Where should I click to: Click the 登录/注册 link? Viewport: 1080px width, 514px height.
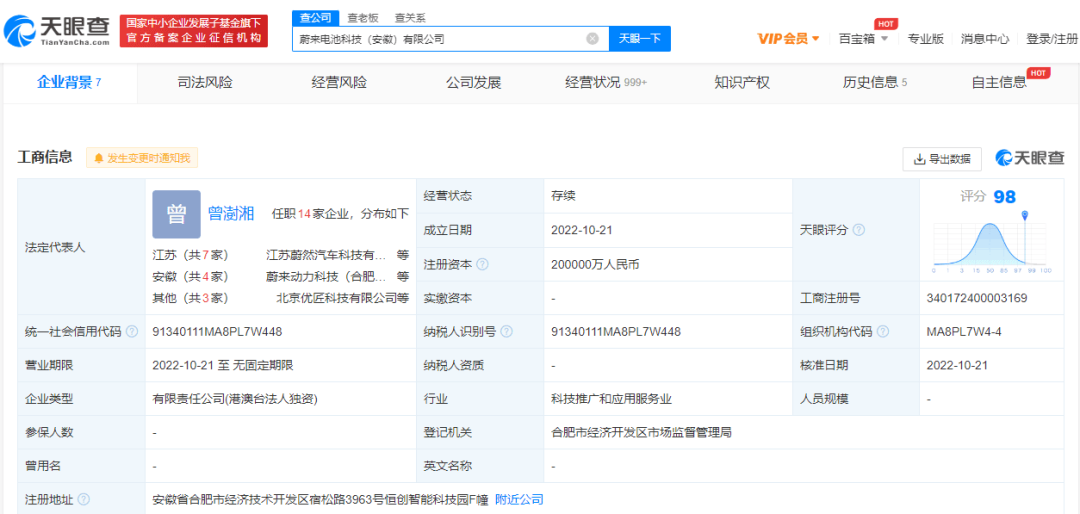tap(1052, 39)
